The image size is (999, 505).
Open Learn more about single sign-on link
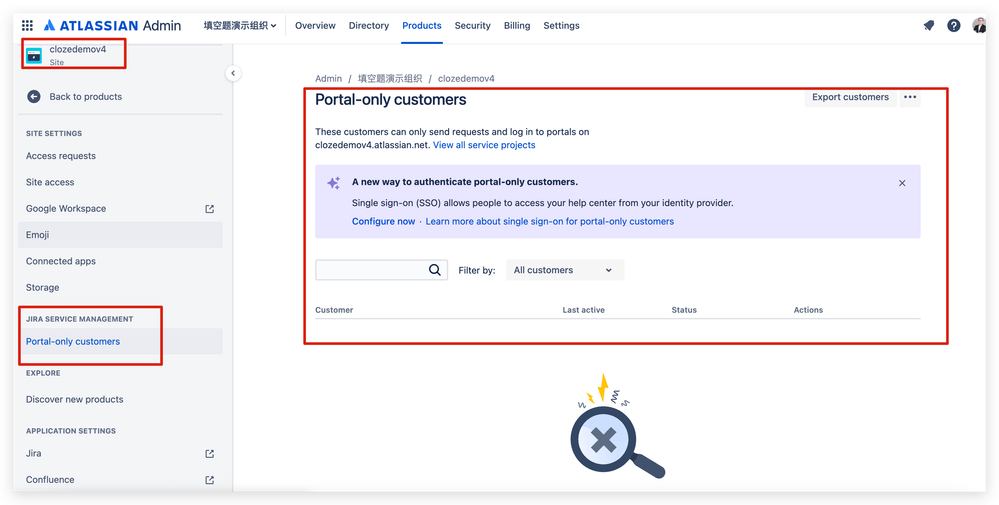[550, 222]
